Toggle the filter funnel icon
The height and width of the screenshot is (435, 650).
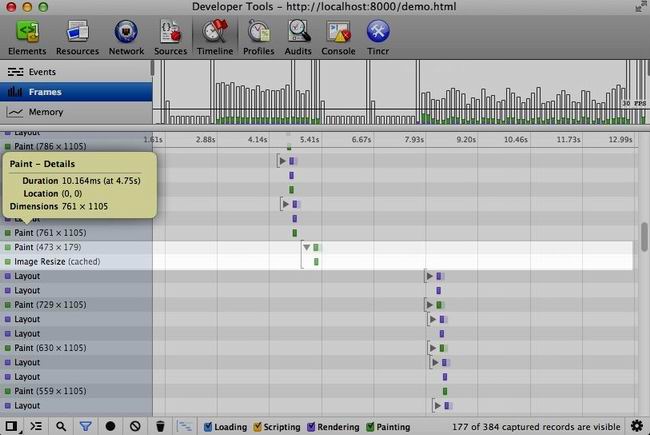[85, 426]
